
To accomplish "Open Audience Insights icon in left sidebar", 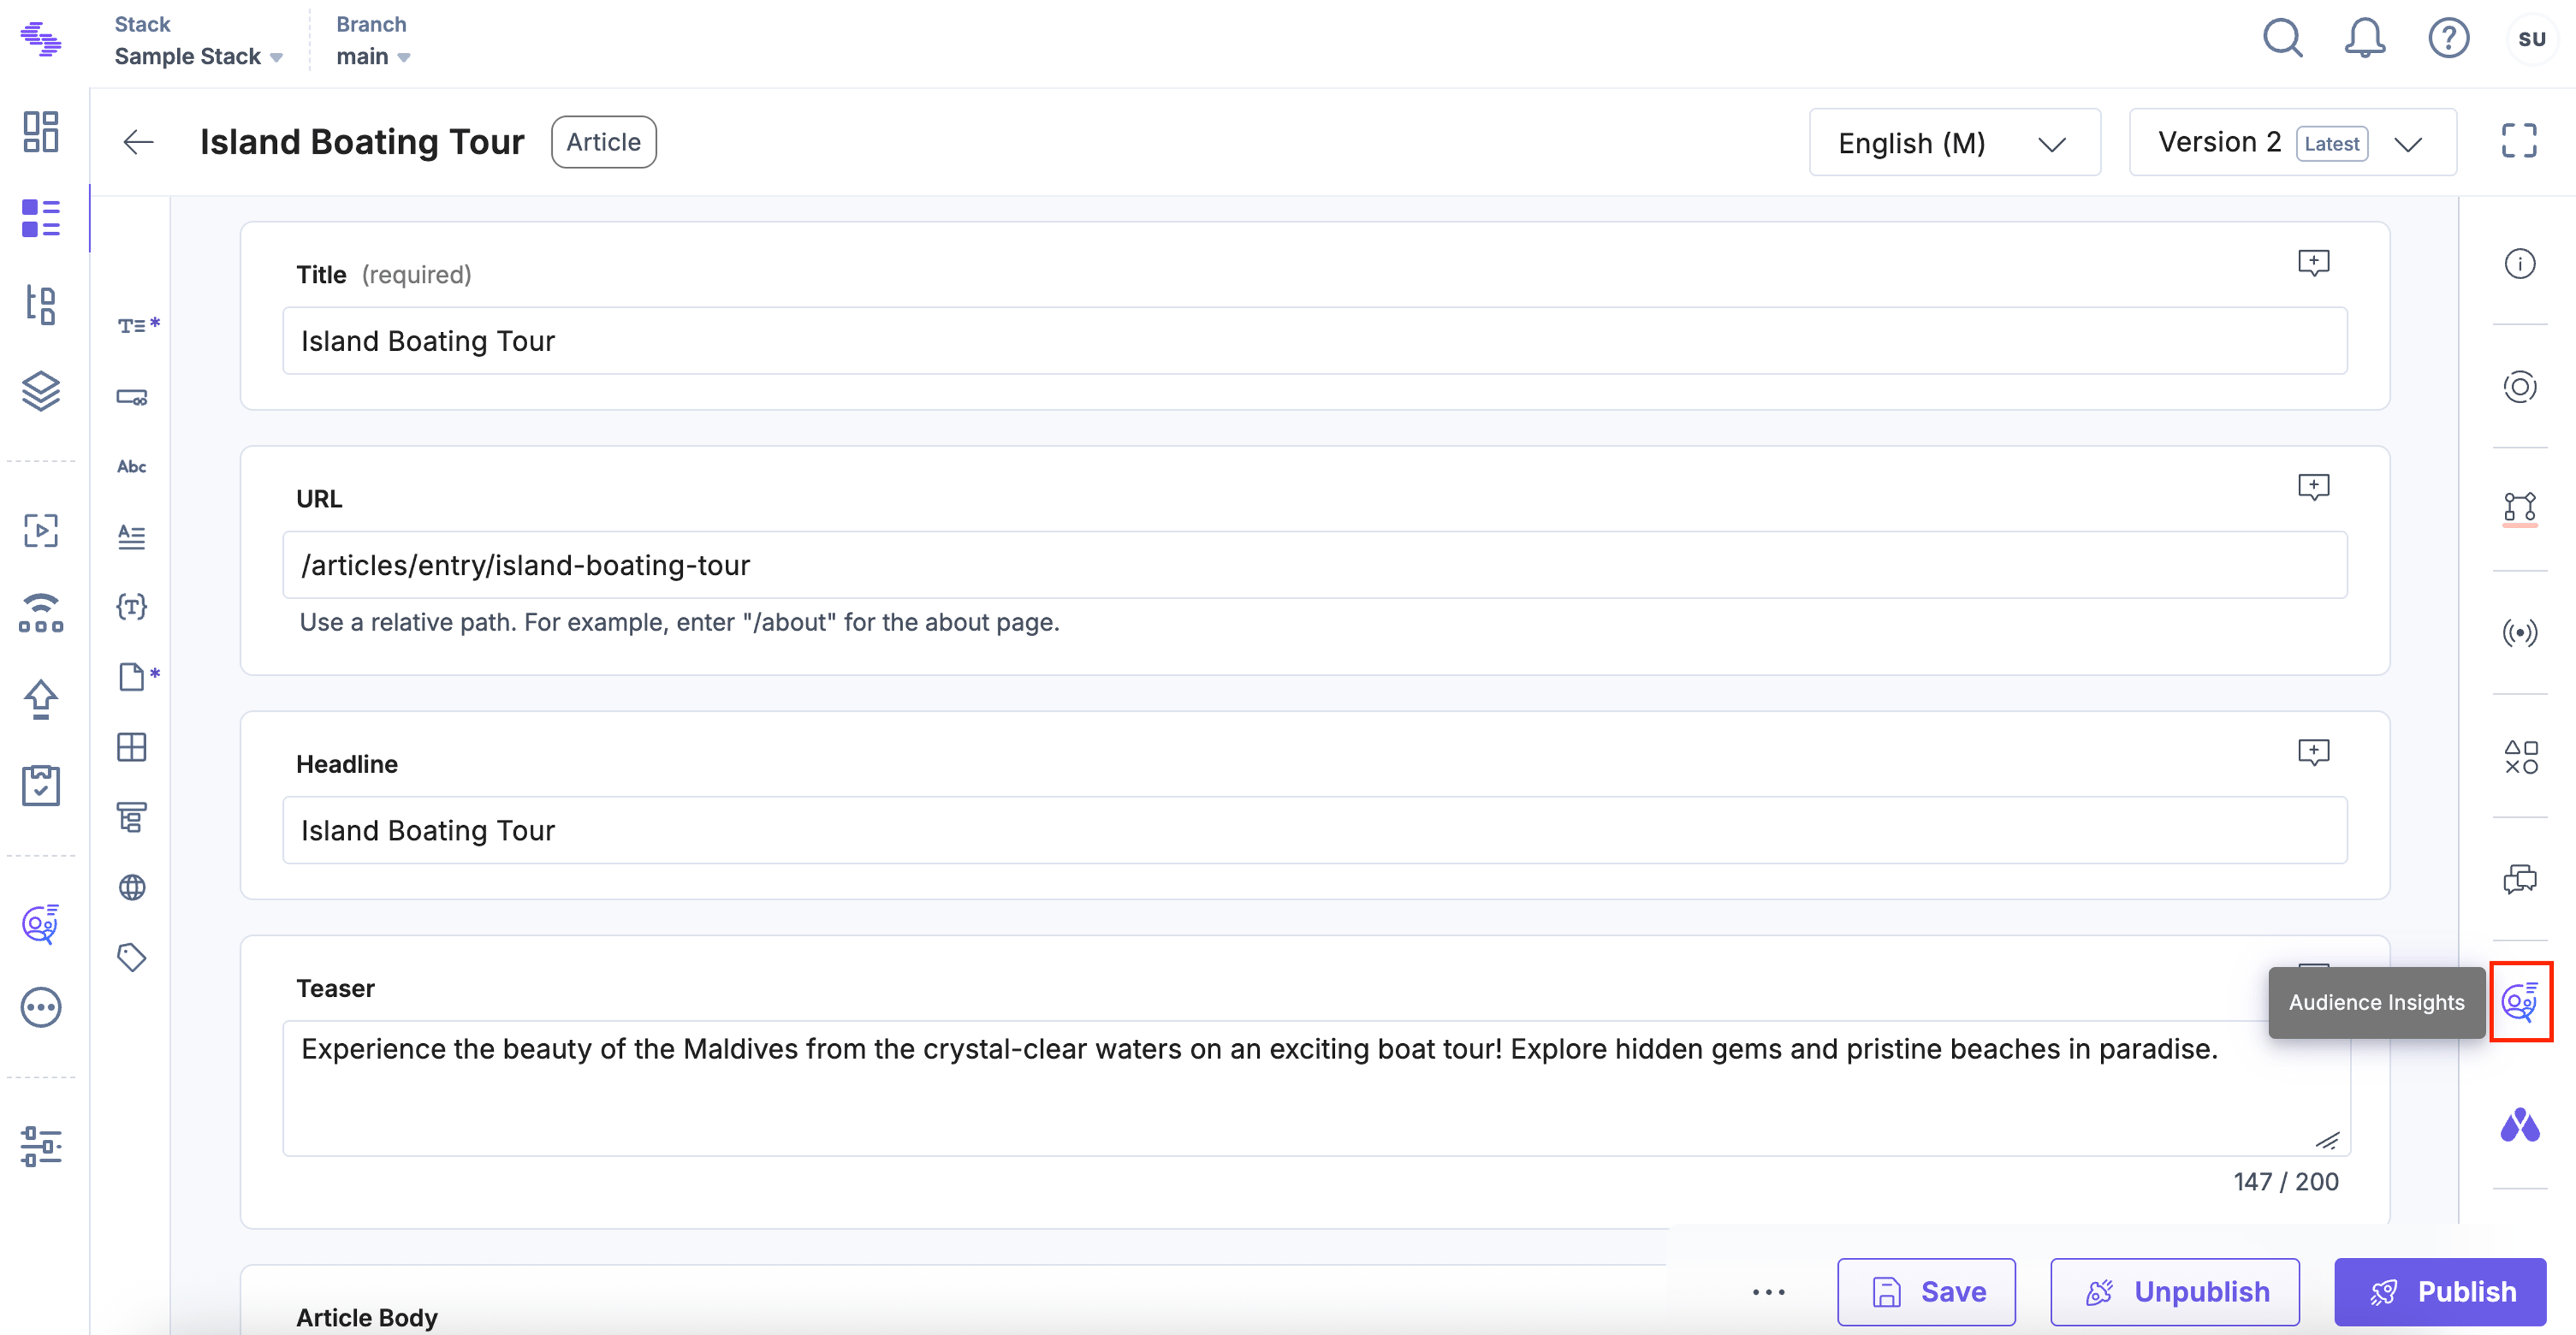I will 41,923.
